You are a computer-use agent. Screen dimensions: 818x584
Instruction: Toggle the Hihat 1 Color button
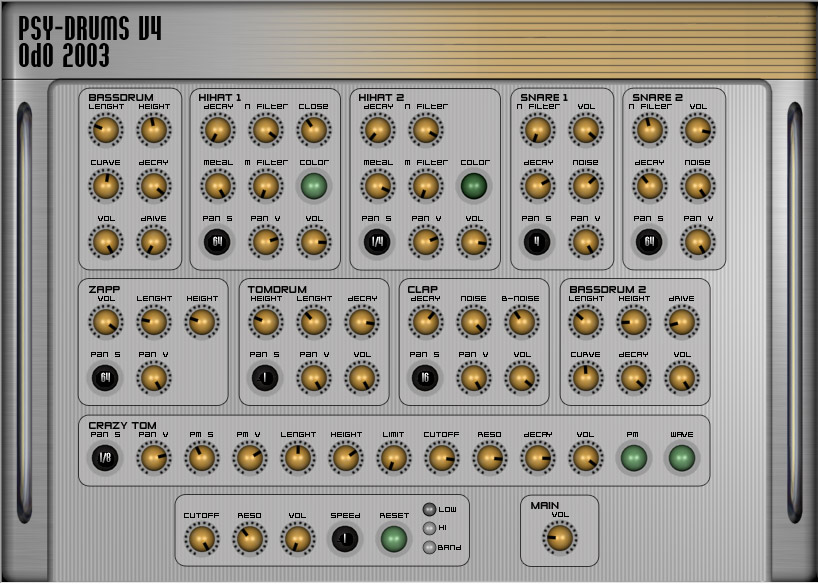click(x=314, y=186)
